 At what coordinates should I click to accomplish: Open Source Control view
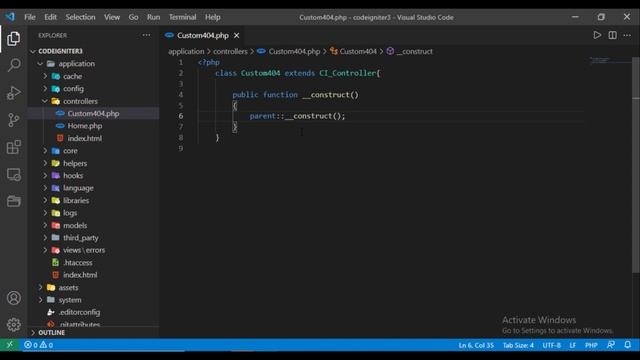tap(13, 120)
